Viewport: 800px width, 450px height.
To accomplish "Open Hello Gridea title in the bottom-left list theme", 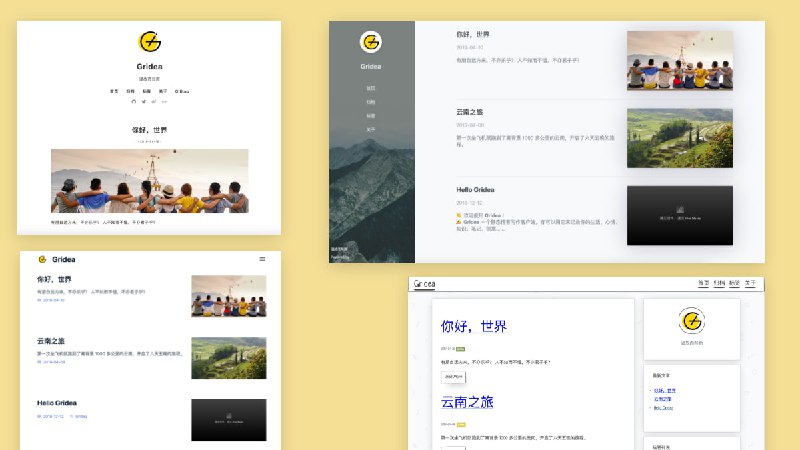I will (x=57, y=403).
